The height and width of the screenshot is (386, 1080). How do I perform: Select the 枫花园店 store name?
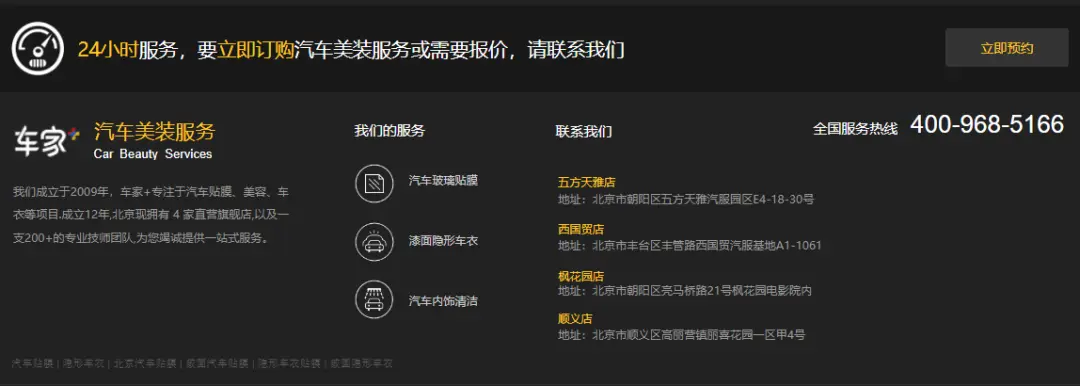[581, 276]
